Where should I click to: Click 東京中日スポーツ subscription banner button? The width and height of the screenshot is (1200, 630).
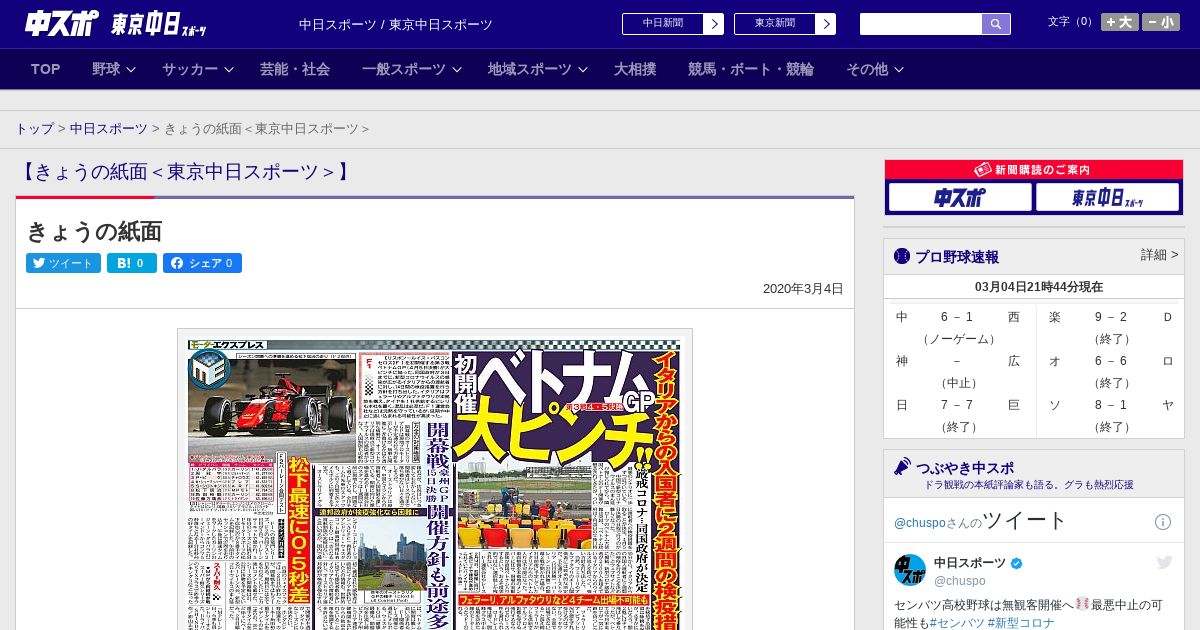coord(1107,198)
